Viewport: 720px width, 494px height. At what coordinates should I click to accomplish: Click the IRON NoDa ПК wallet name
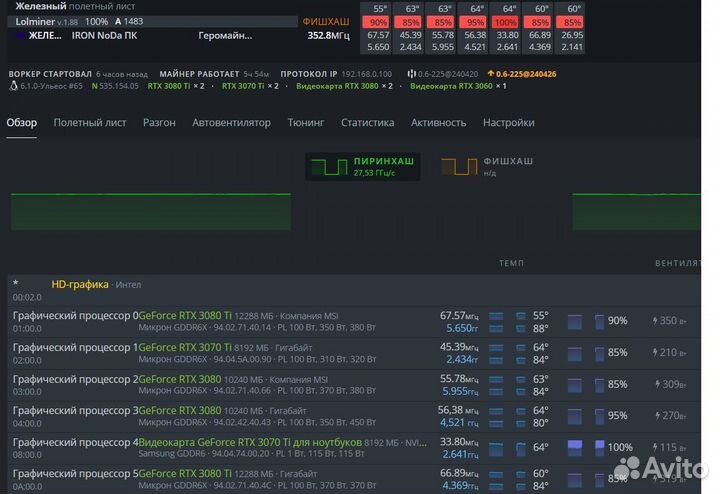point(104,35)
